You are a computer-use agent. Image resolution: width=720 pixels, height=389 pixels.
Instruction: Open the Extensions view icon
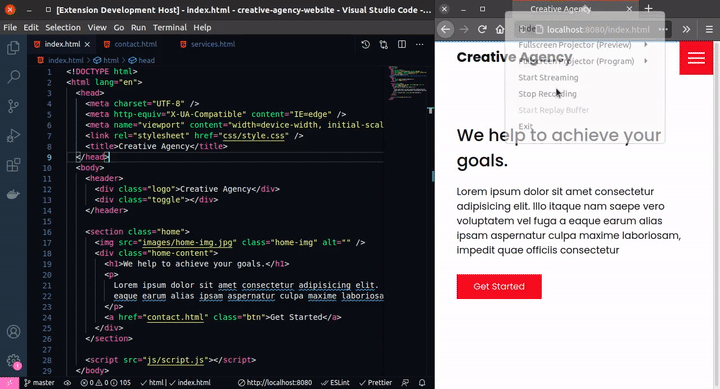click(x=13, y=164)
